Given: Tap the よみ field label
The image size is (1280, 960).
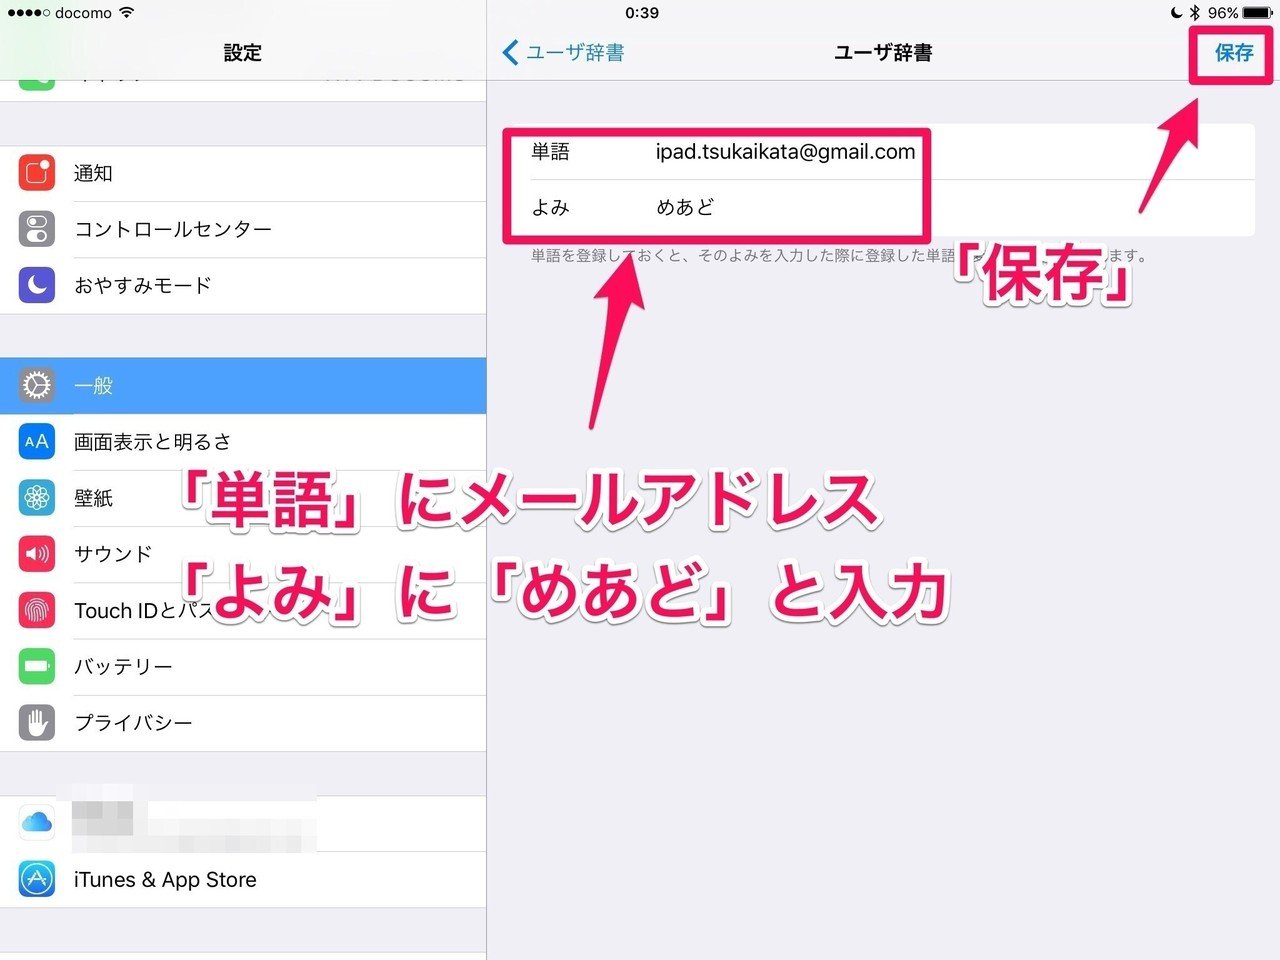Looking at the screenshot, I should [x=550, y=208].
